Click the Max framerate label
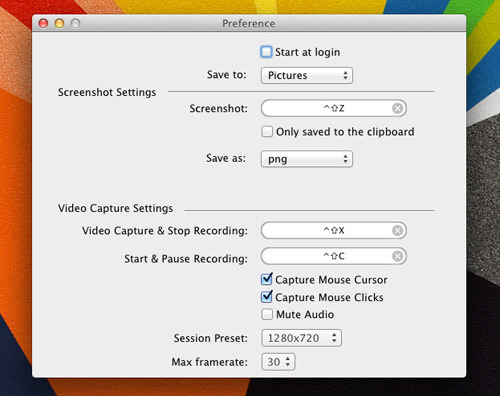The width and height of the screenshot is (500, 396). (210, 362)
